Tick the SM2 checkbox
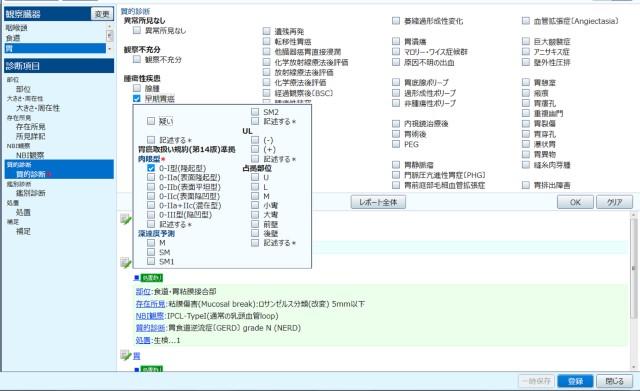 255,111
